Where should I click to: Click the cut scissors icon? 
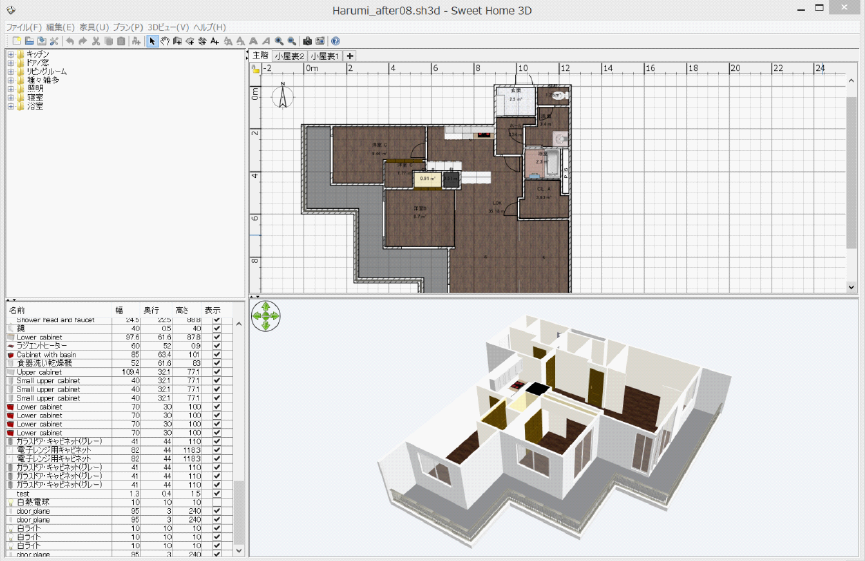[x=96, y=41]
